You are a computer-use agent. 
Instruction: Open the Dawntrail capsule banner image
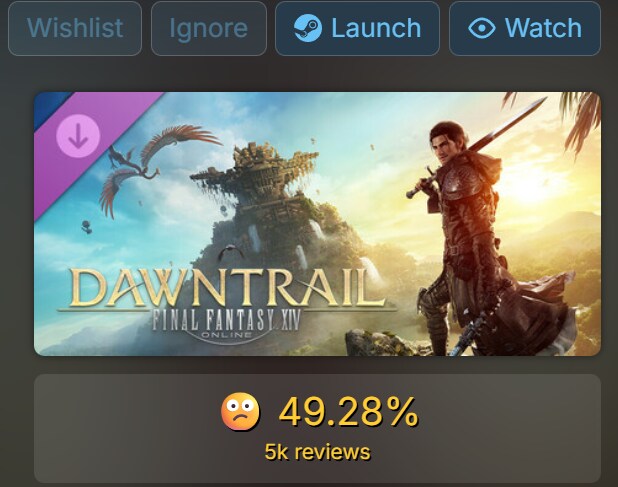(x=317, y=224)
